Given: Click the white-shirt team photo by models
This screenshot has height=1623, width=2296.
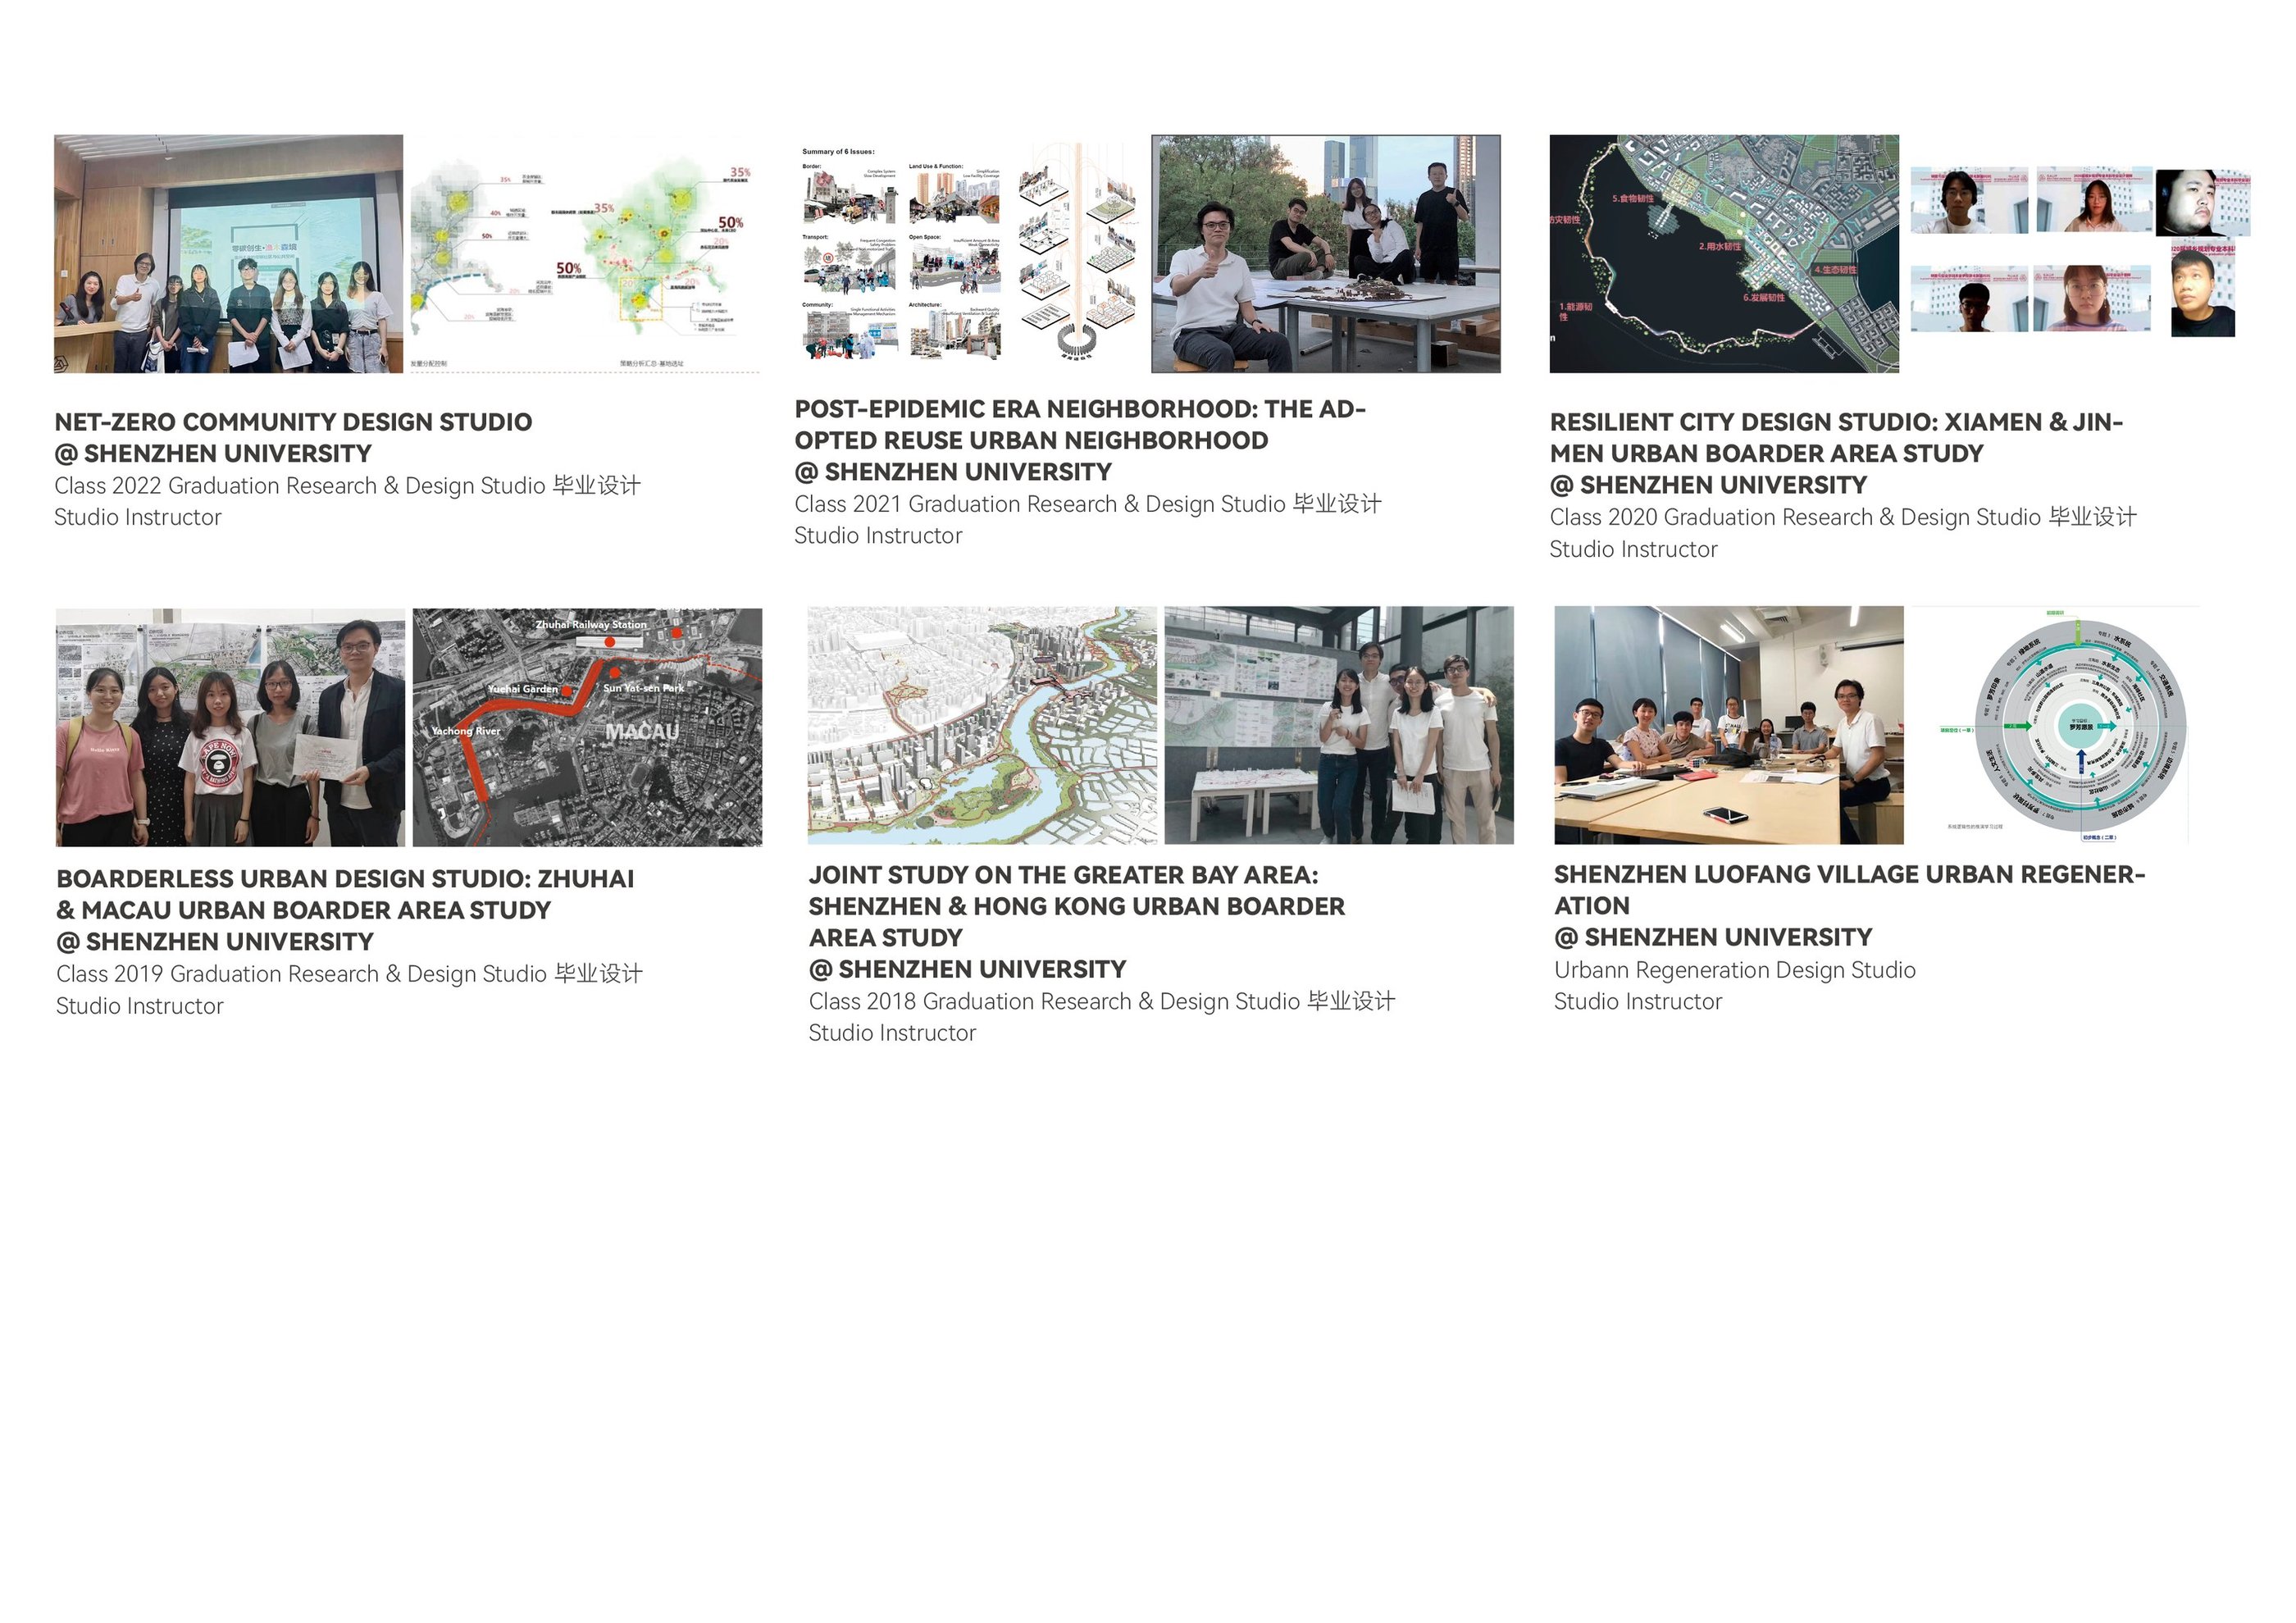Looking at the screenshot, I should (x=1338, y=725).
